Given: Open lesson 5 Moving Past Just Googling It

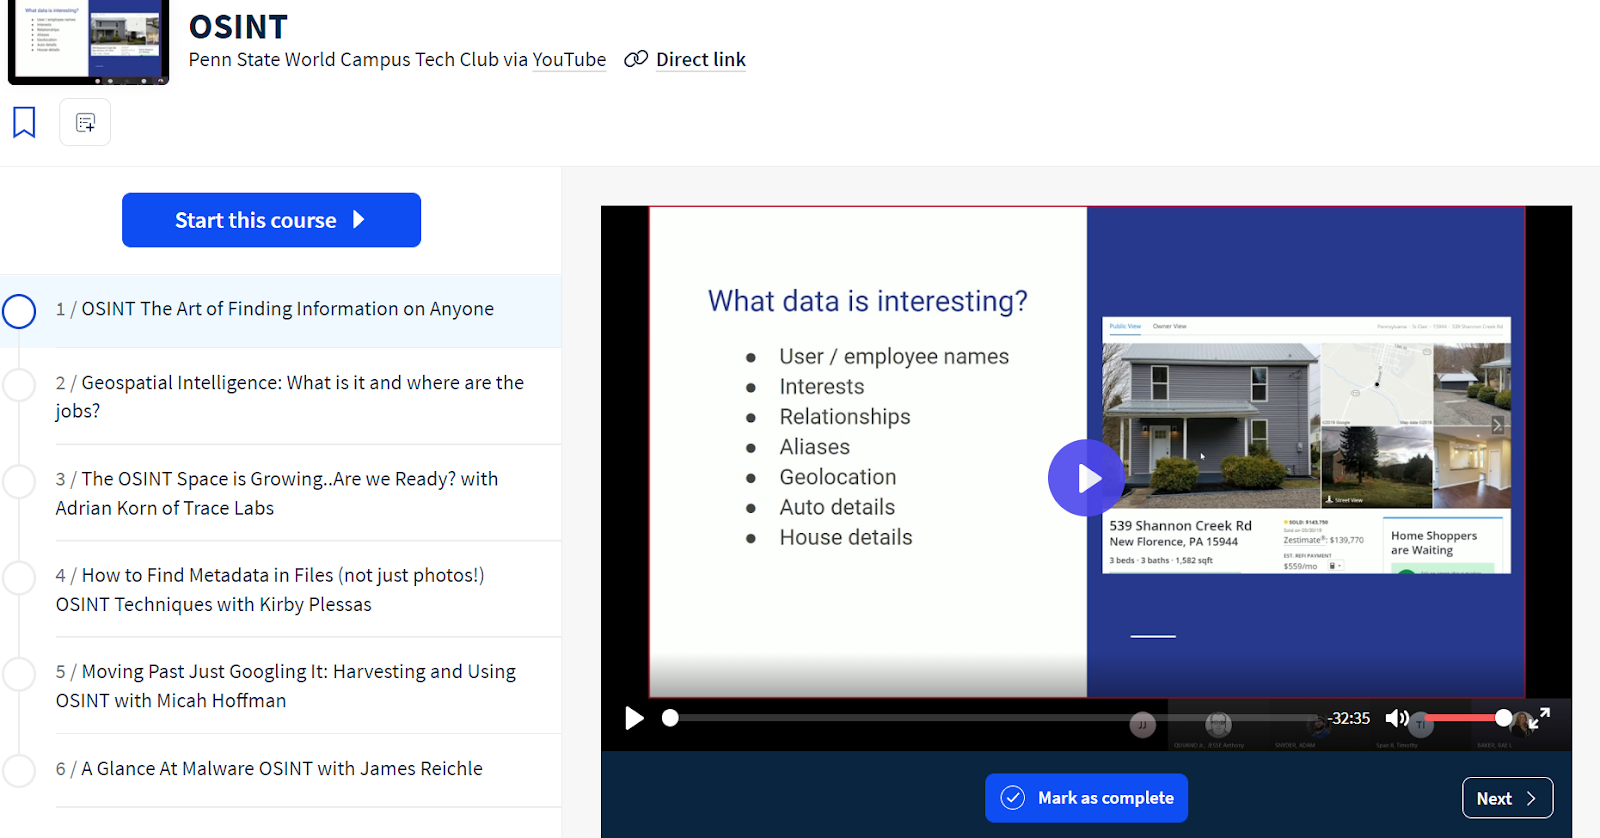Looking at the screenshot, I should 285,685.
